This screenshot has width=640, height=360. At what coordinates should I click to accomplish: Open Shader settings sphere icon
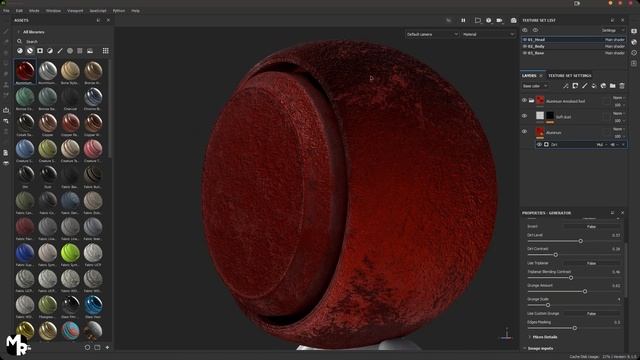[x=634, y=42]
